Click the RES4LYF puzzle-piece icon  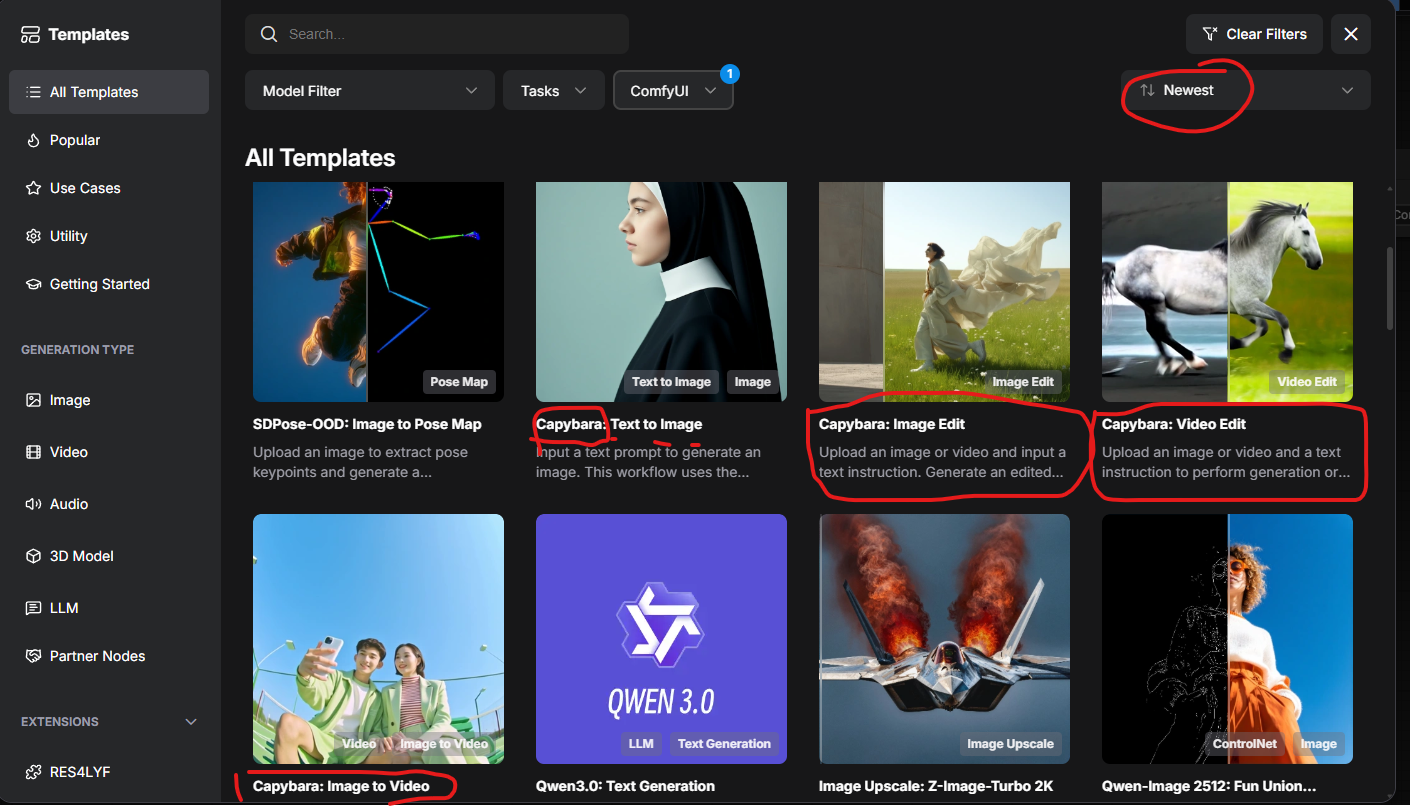click(x=32, y=772)
